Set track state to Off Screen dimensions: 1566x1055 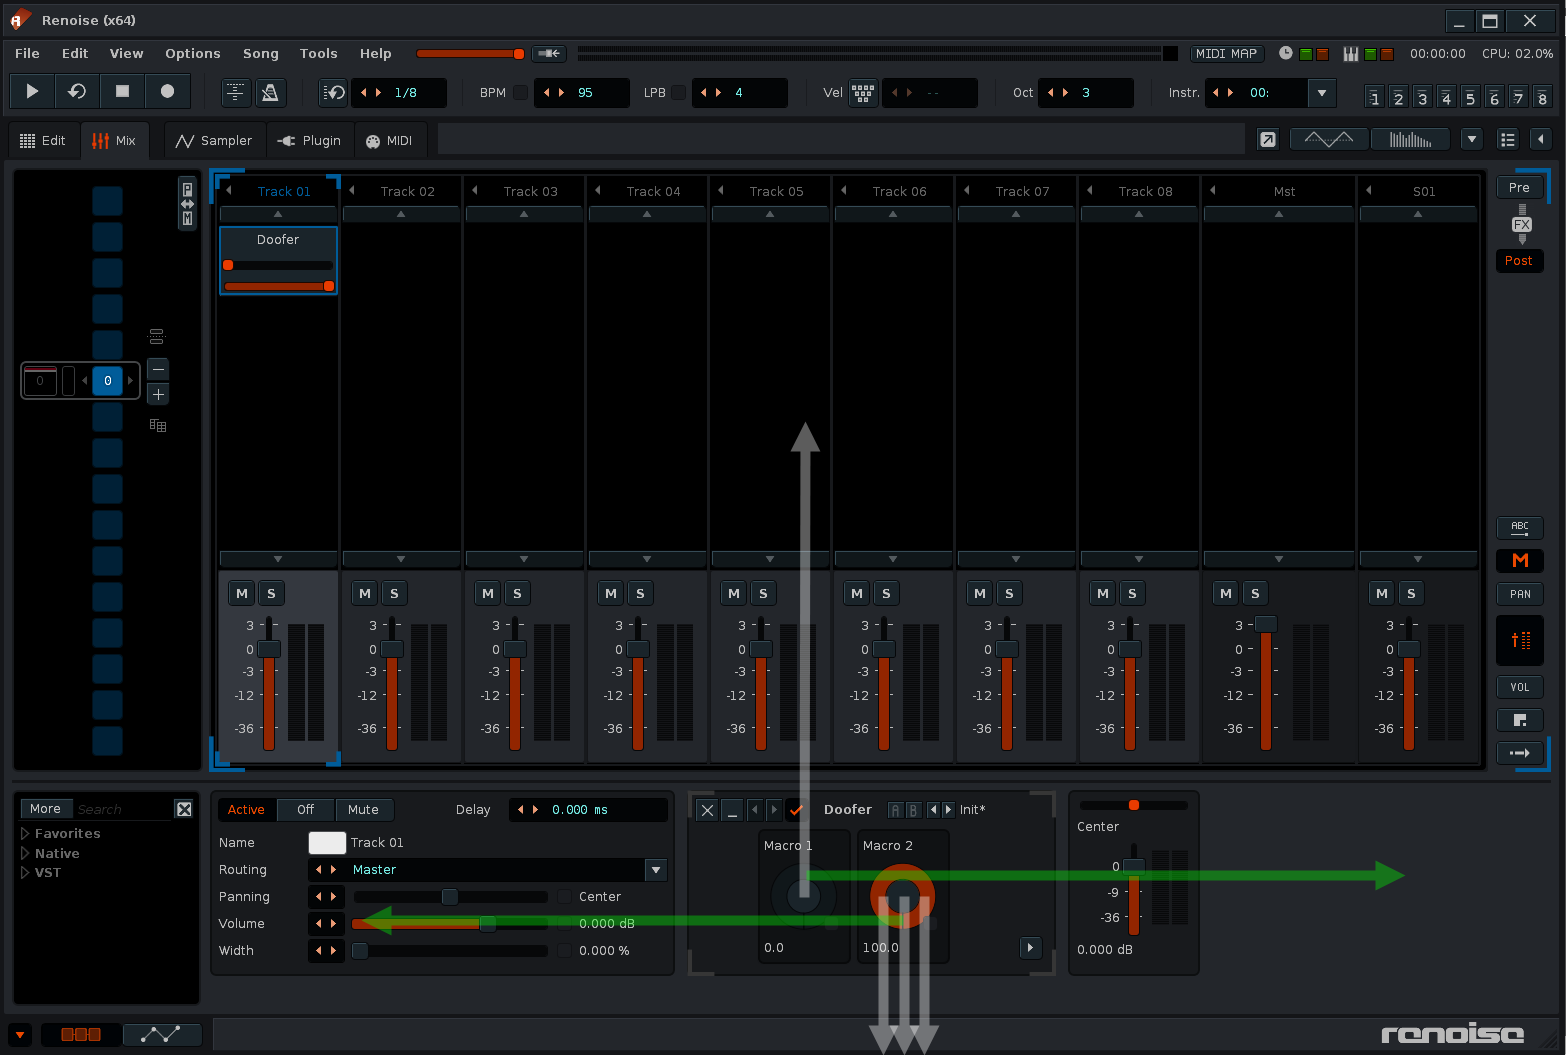click(x=305, y=810)
